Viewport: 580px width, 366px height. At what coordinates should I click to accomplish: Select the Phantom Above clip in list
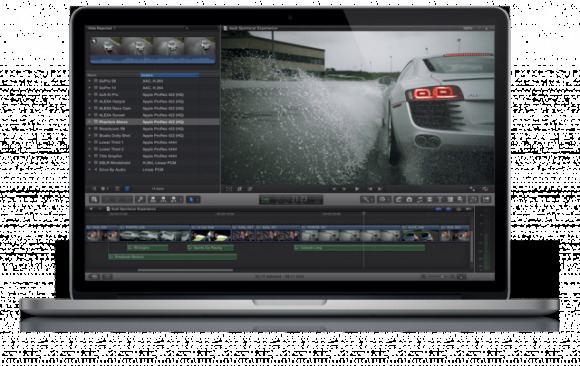[x=153, y=122]
